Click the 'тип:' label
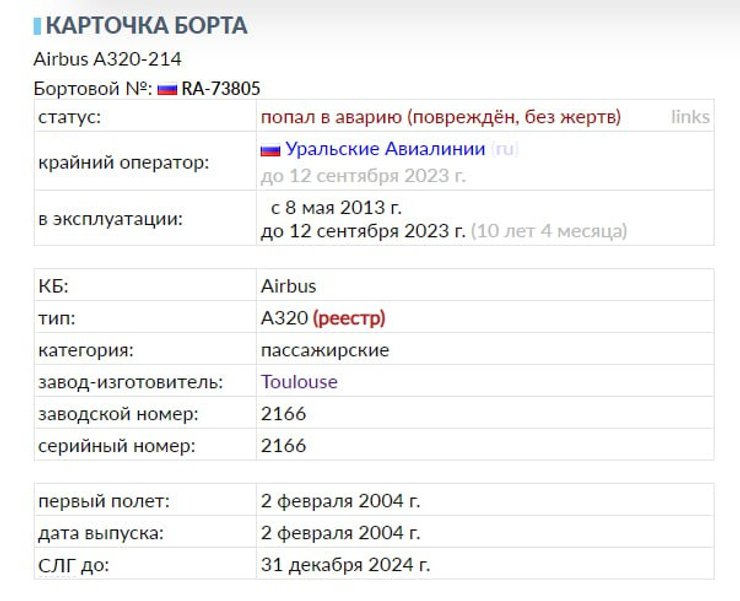 [x=57, y=318]
